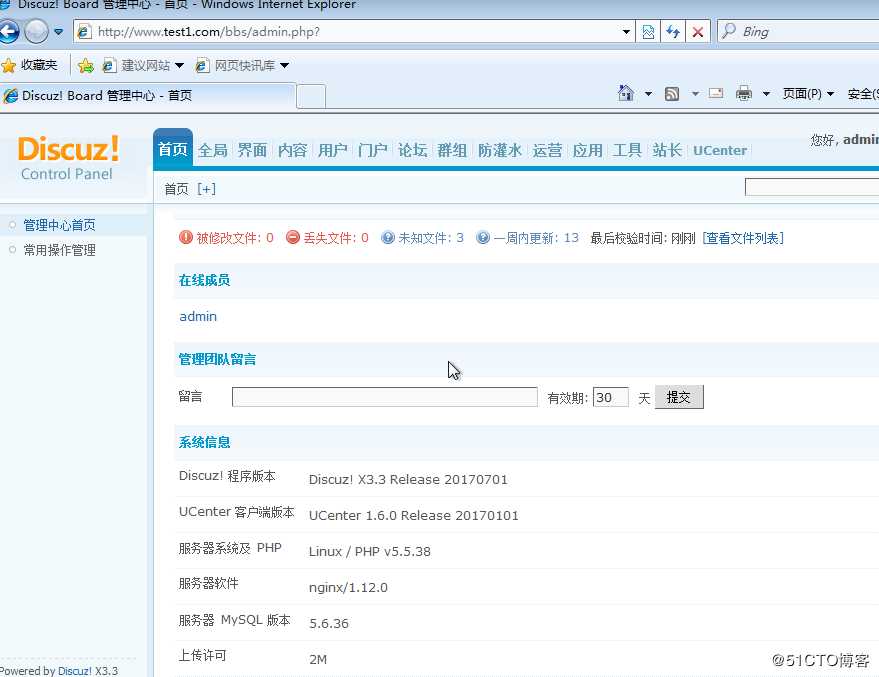This screenshot has height=677, width=879.
Task: Click the red Stop loading icon
Action: 698,32
